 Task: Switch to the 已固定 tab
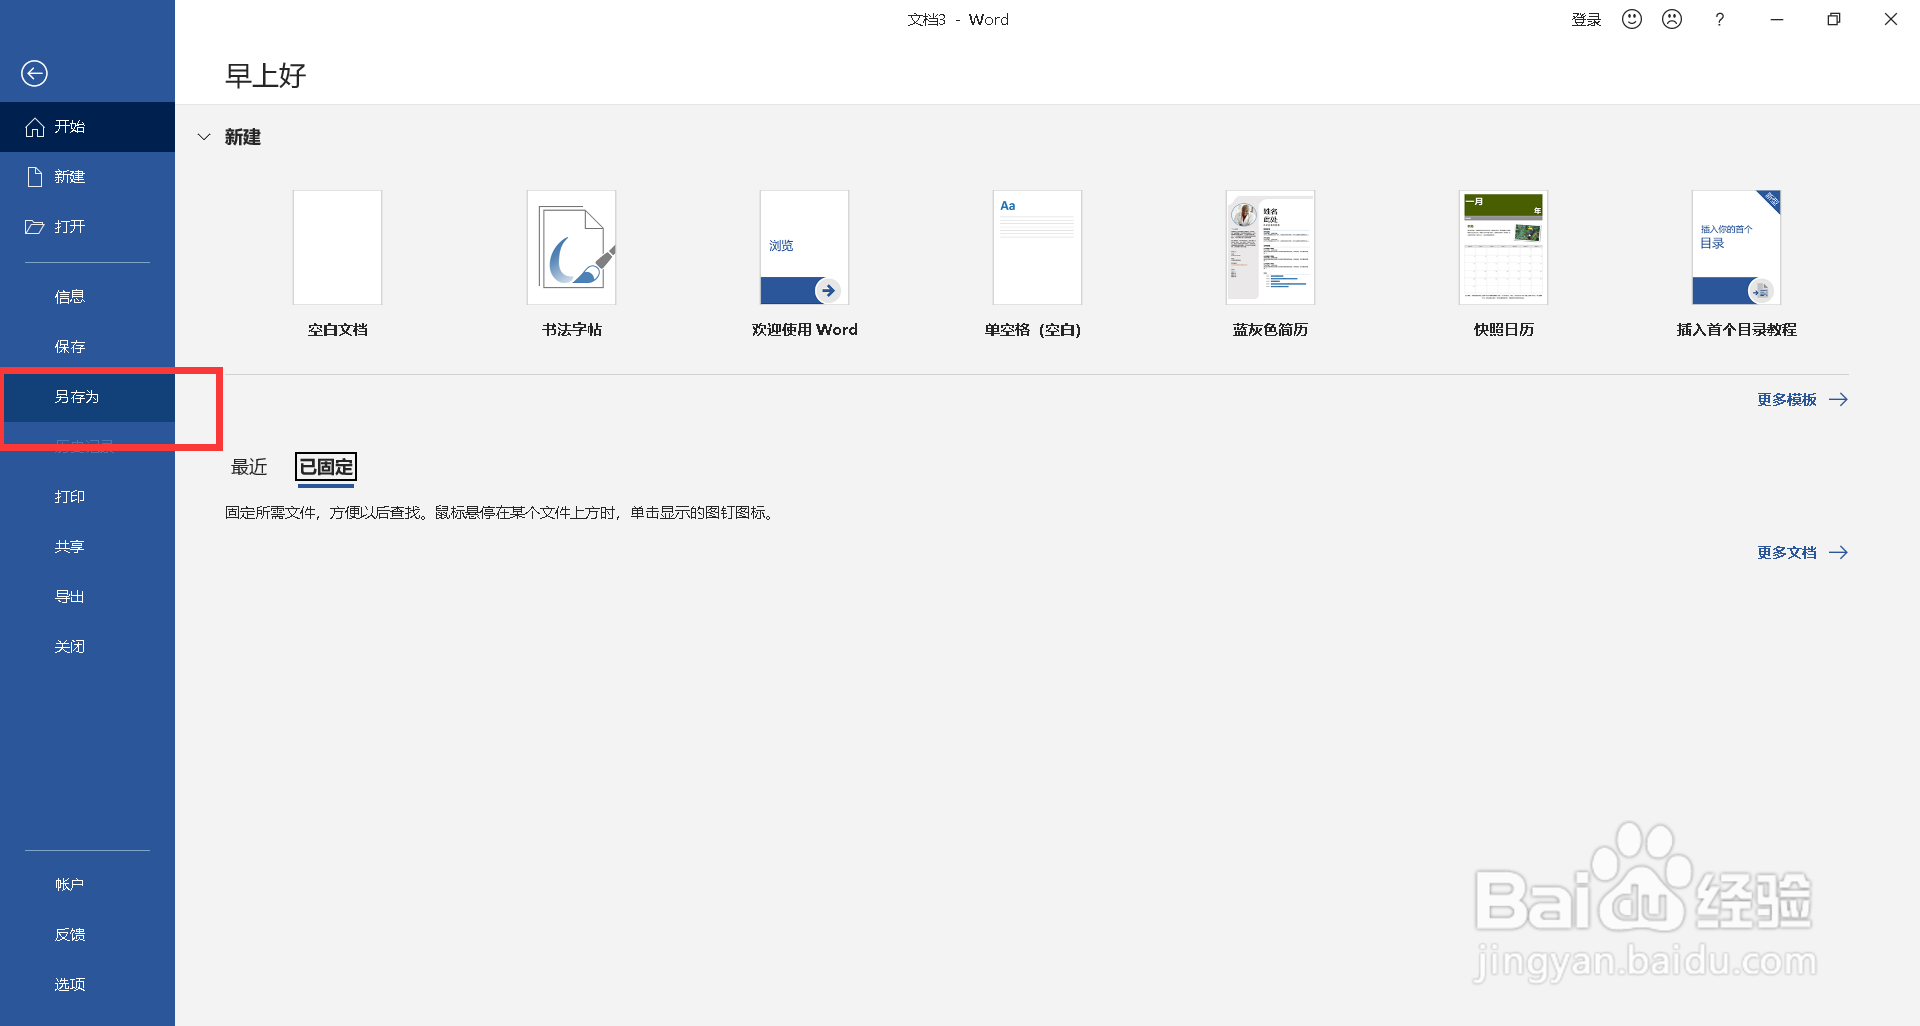[326, 467]
